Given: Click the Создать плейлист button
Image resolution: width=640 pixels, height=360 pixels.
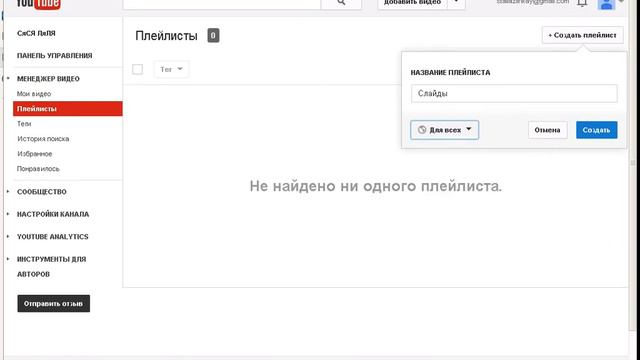Looking at the screenshot, I should coord(582,35).
